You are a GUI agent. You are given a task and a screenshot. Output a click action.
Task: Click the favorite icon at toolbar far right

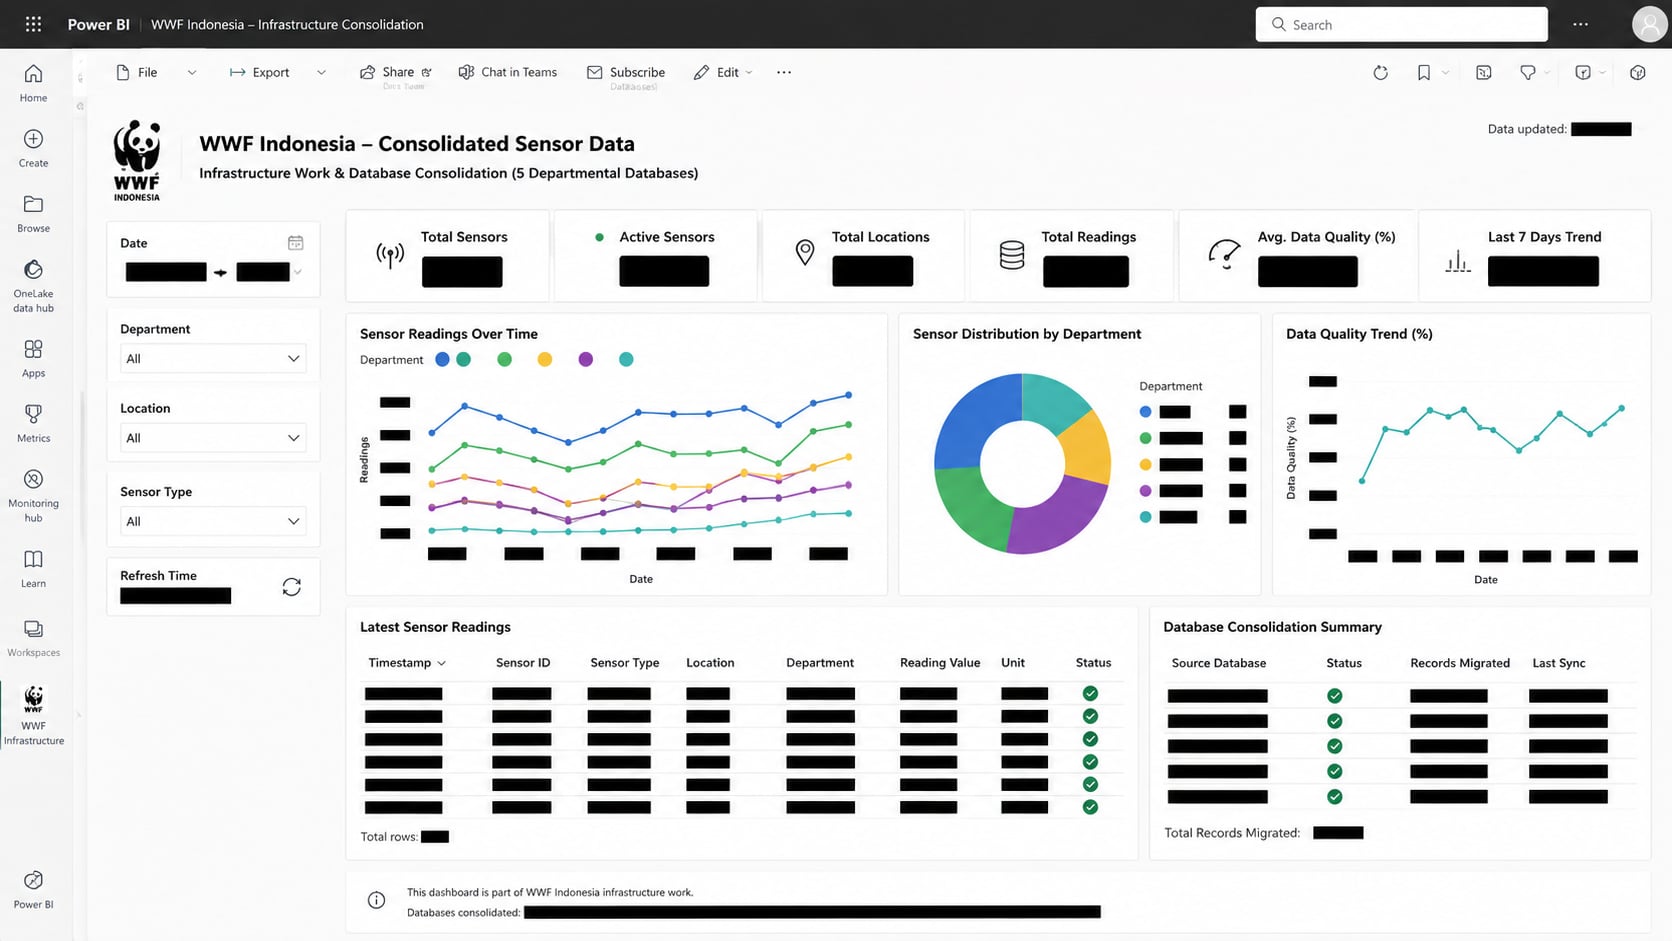1637,72
